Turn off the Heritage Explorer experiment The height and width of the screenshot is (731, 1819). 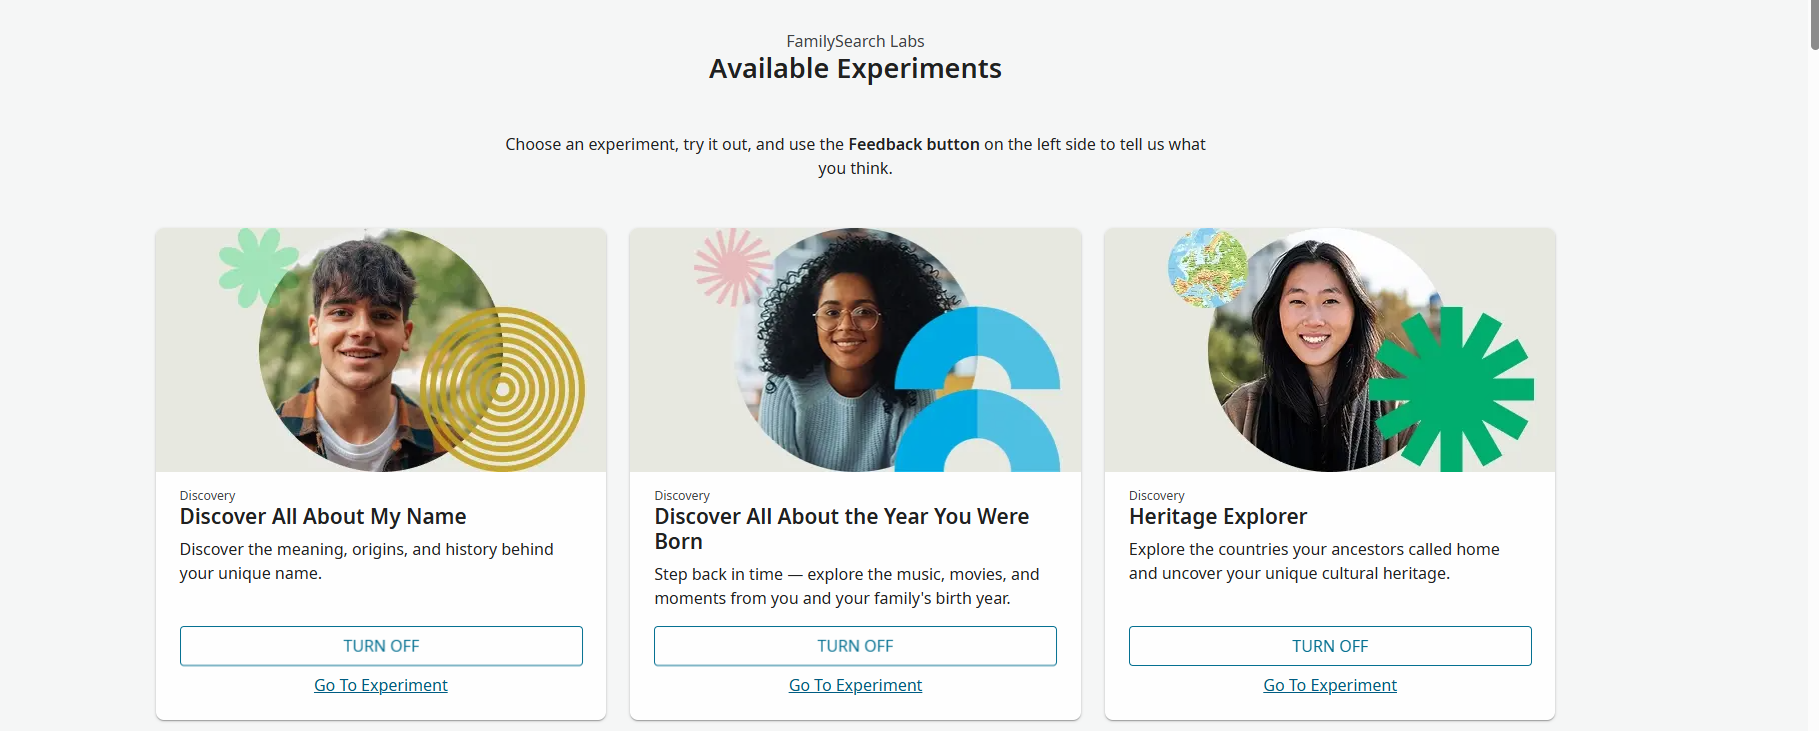coord(1330,646)
